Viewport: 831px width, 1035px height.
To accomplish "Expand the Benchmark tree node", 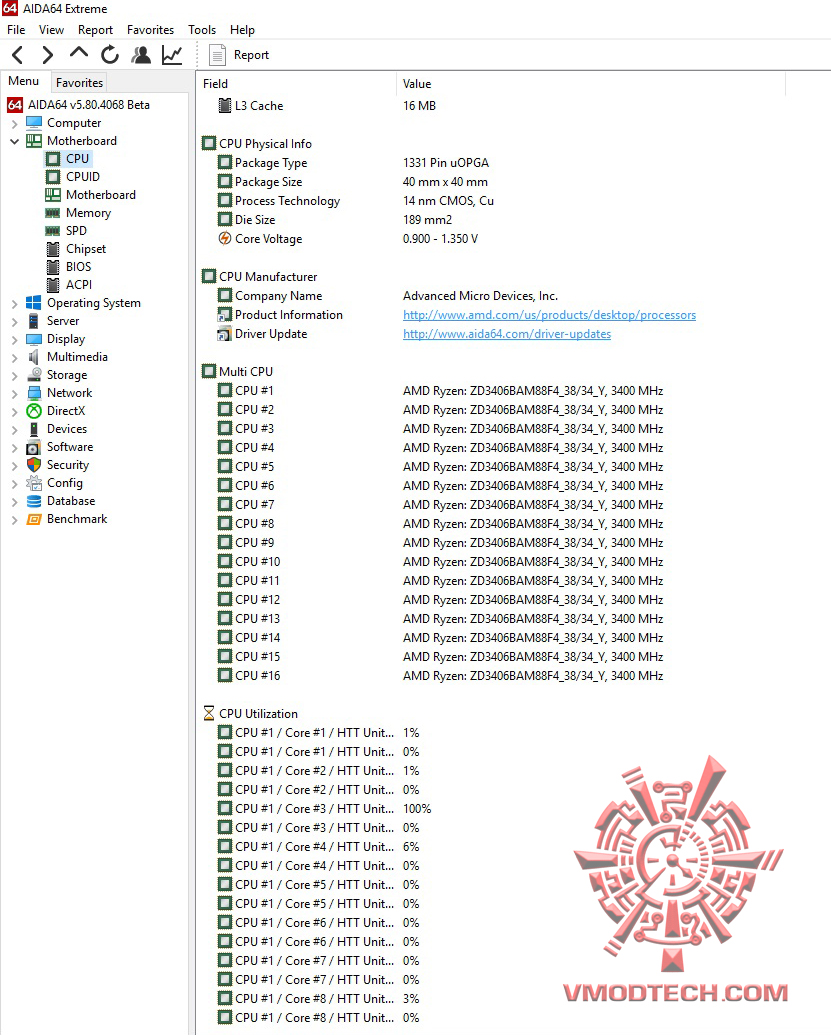I will 14,519.
